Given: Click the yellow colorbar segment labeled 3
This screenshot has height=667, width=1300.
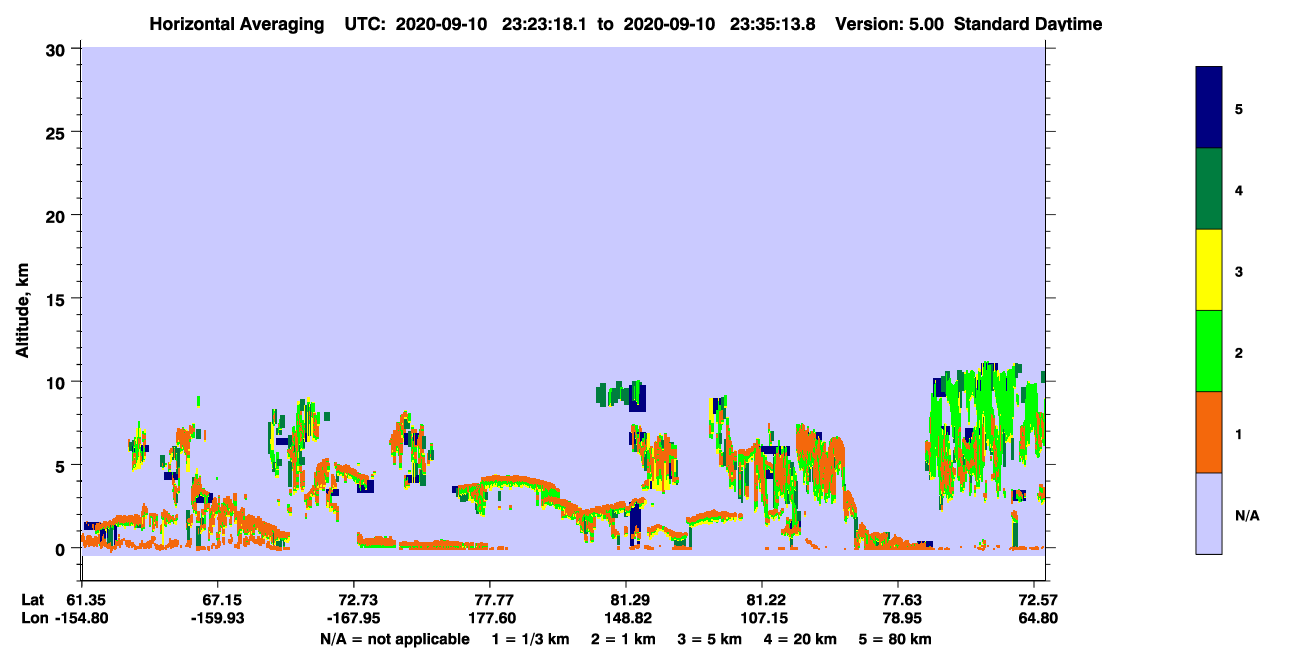Looking at the screenshot, I should tap(1209, 270).
